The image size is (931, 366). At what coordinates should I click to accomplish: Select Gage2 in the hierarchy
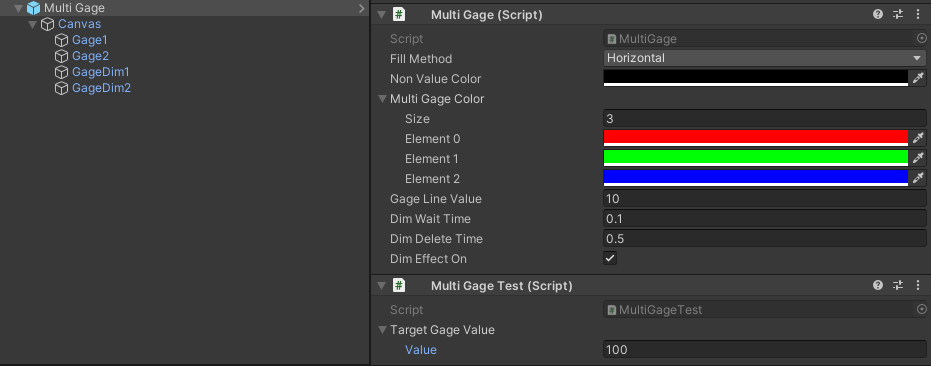[x=90, y=56]
